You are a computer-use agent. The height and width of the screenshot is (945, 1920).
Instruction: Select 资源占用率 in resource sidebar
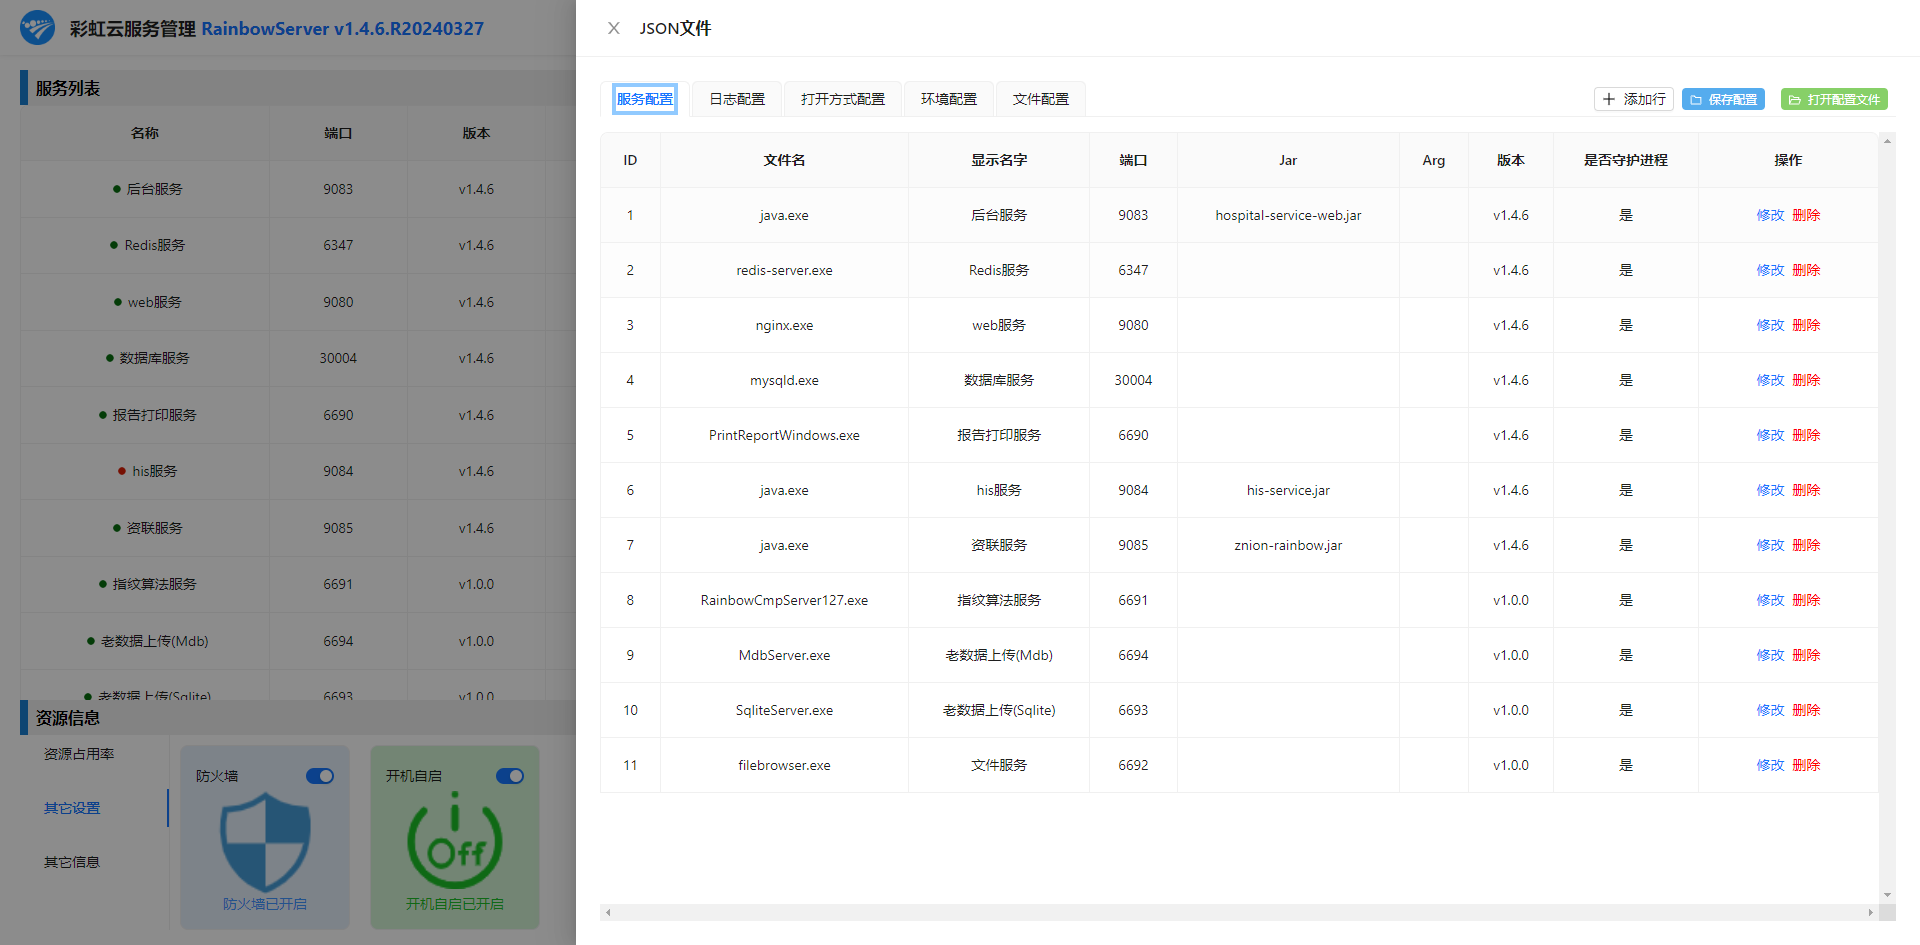(x=79, y=754)
